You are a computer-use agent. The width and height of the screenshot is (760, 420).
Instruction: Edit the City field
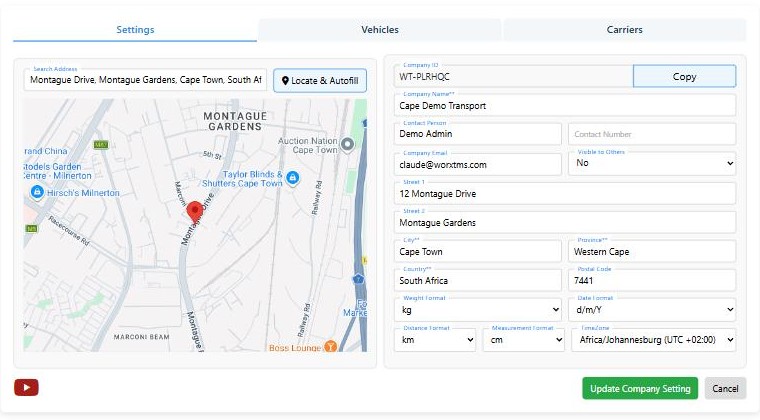(x=478, y=251)
